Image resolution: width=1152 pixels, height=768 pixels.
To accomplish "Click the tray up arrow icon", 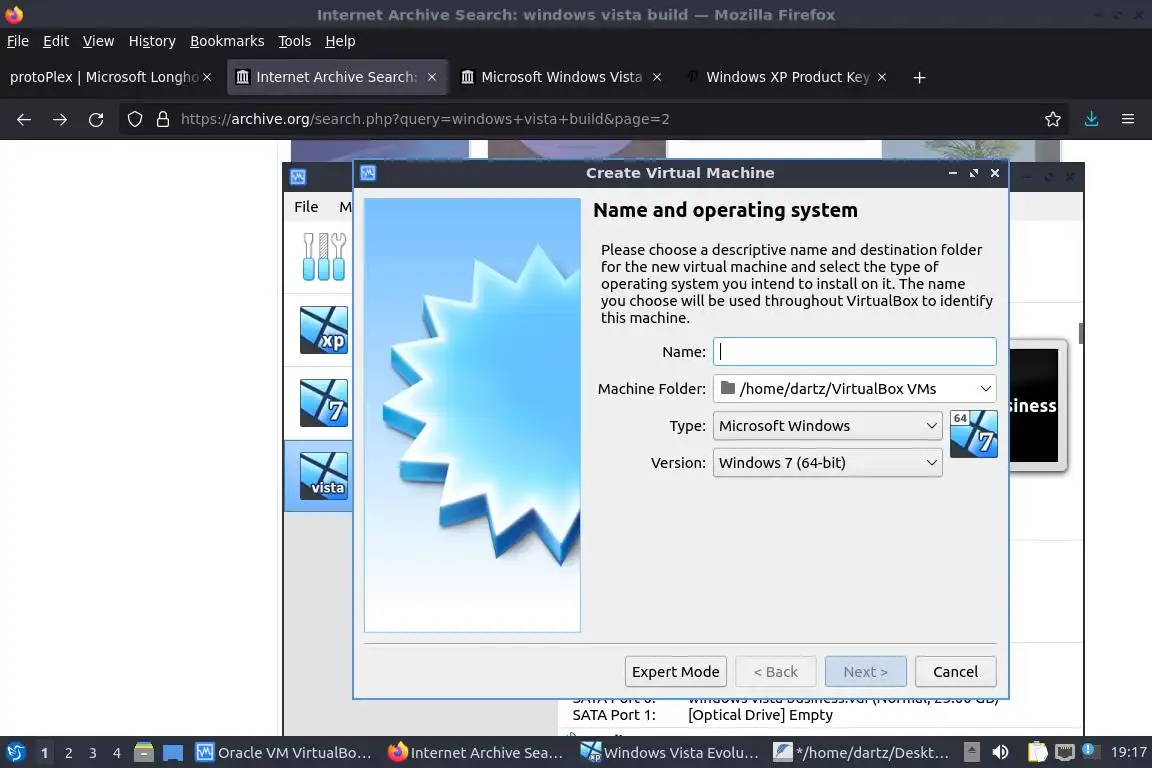I will (971, 752).
